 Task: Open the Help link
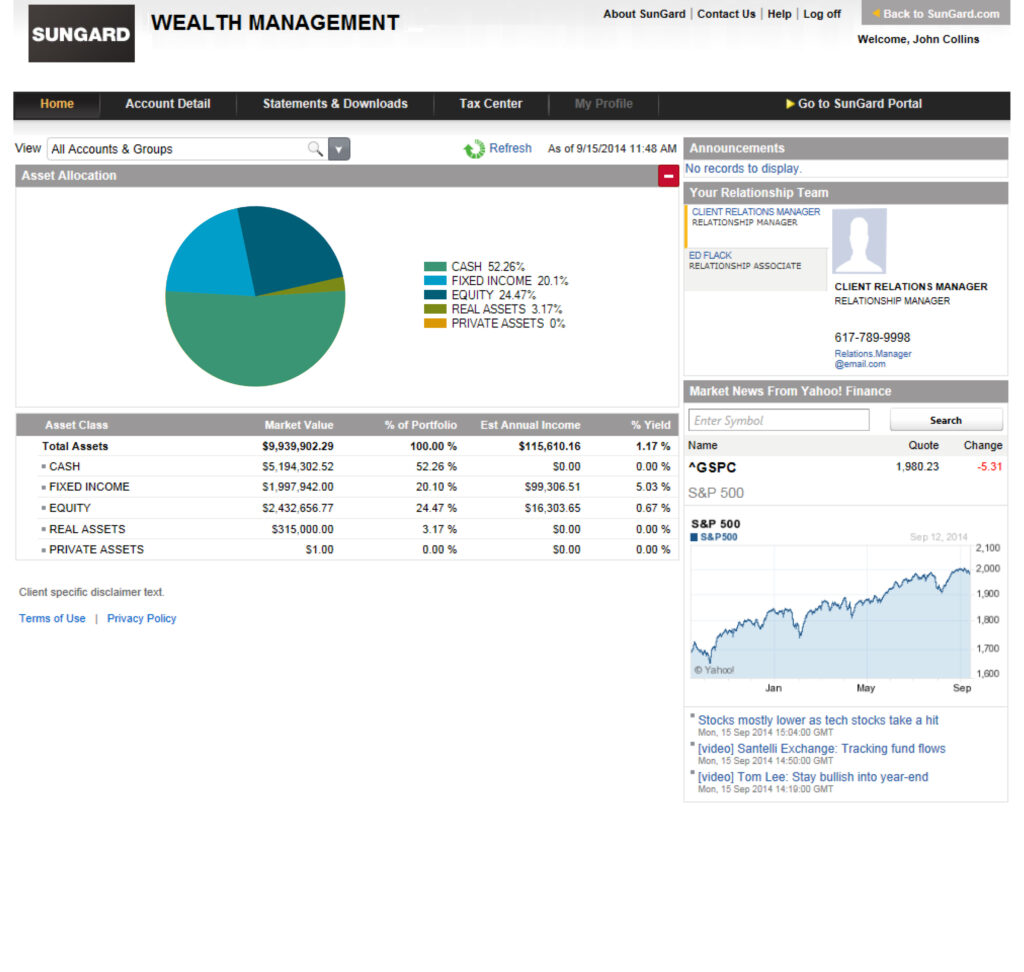pyautogui.click(x=779, y=14)
